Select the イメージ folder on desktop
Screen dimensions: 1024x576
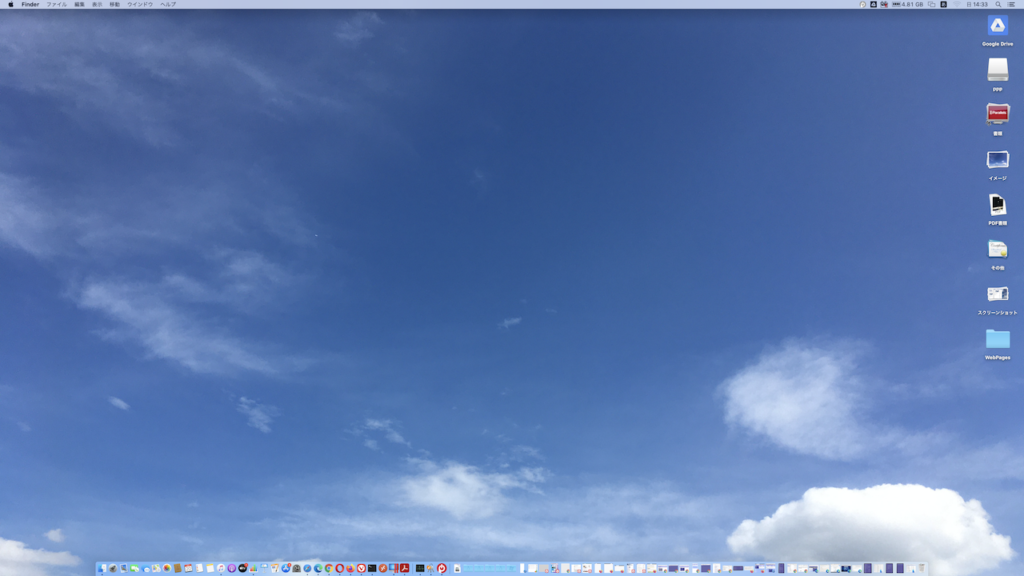[997, 160]
